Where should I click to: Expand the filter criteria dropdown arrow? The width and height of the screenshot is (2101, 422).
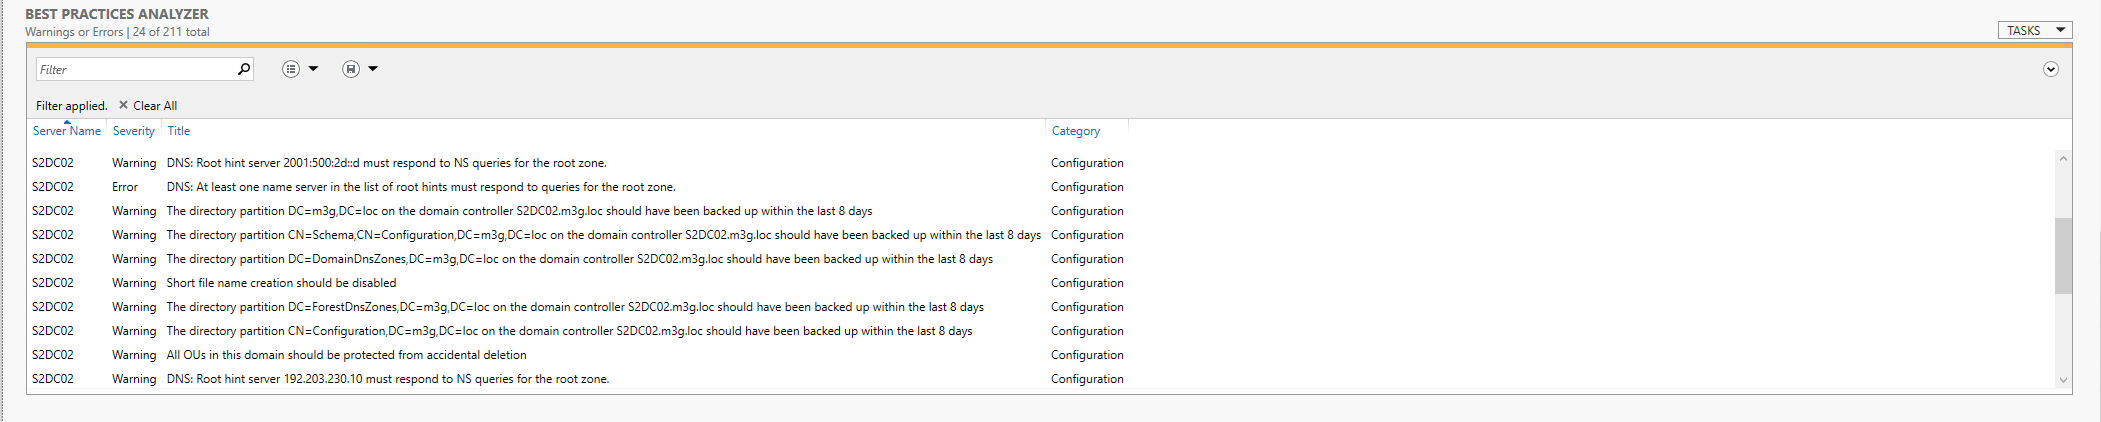point(313,69)
